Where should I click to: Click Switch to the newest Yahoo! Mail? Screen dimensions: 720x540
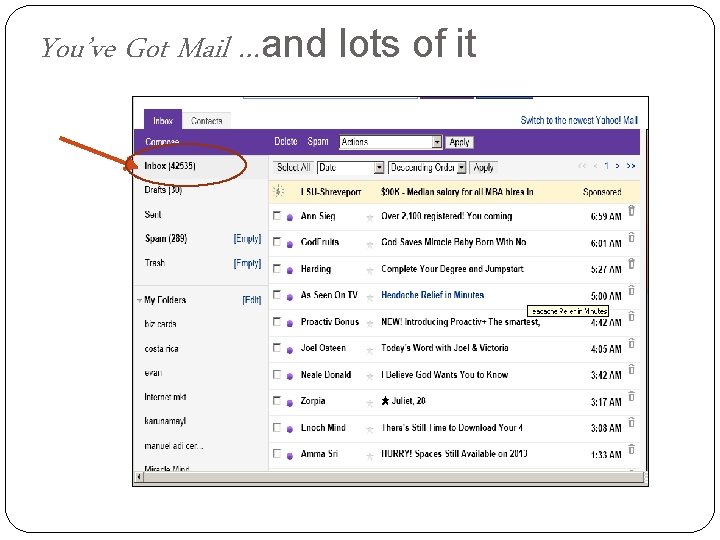tap(579, 120)
